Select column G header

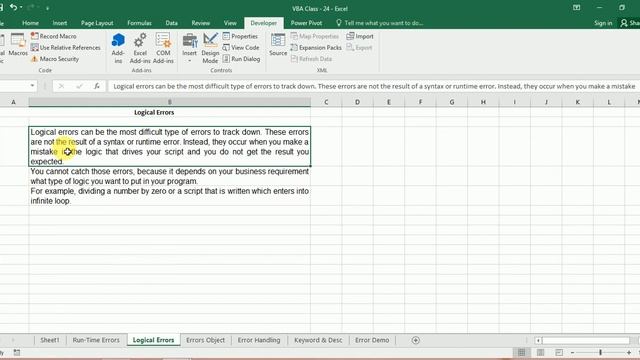click(451, 102)
